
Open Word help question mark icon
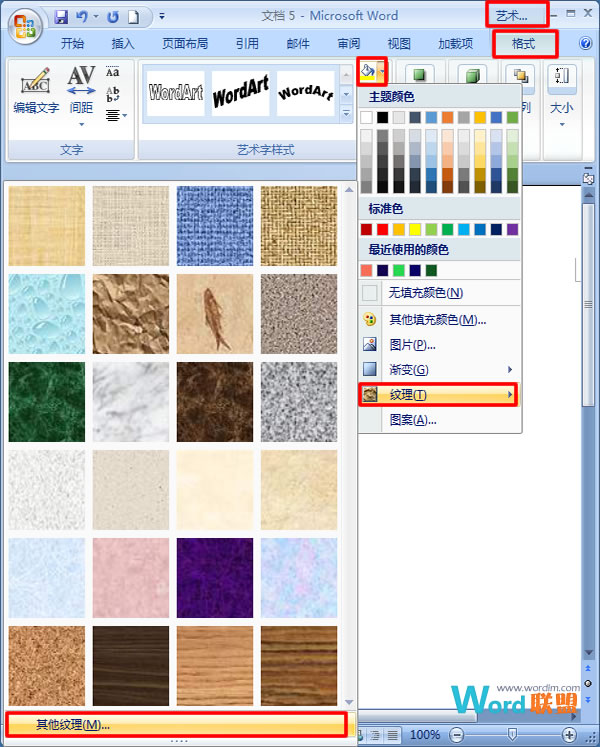(585, 44)
